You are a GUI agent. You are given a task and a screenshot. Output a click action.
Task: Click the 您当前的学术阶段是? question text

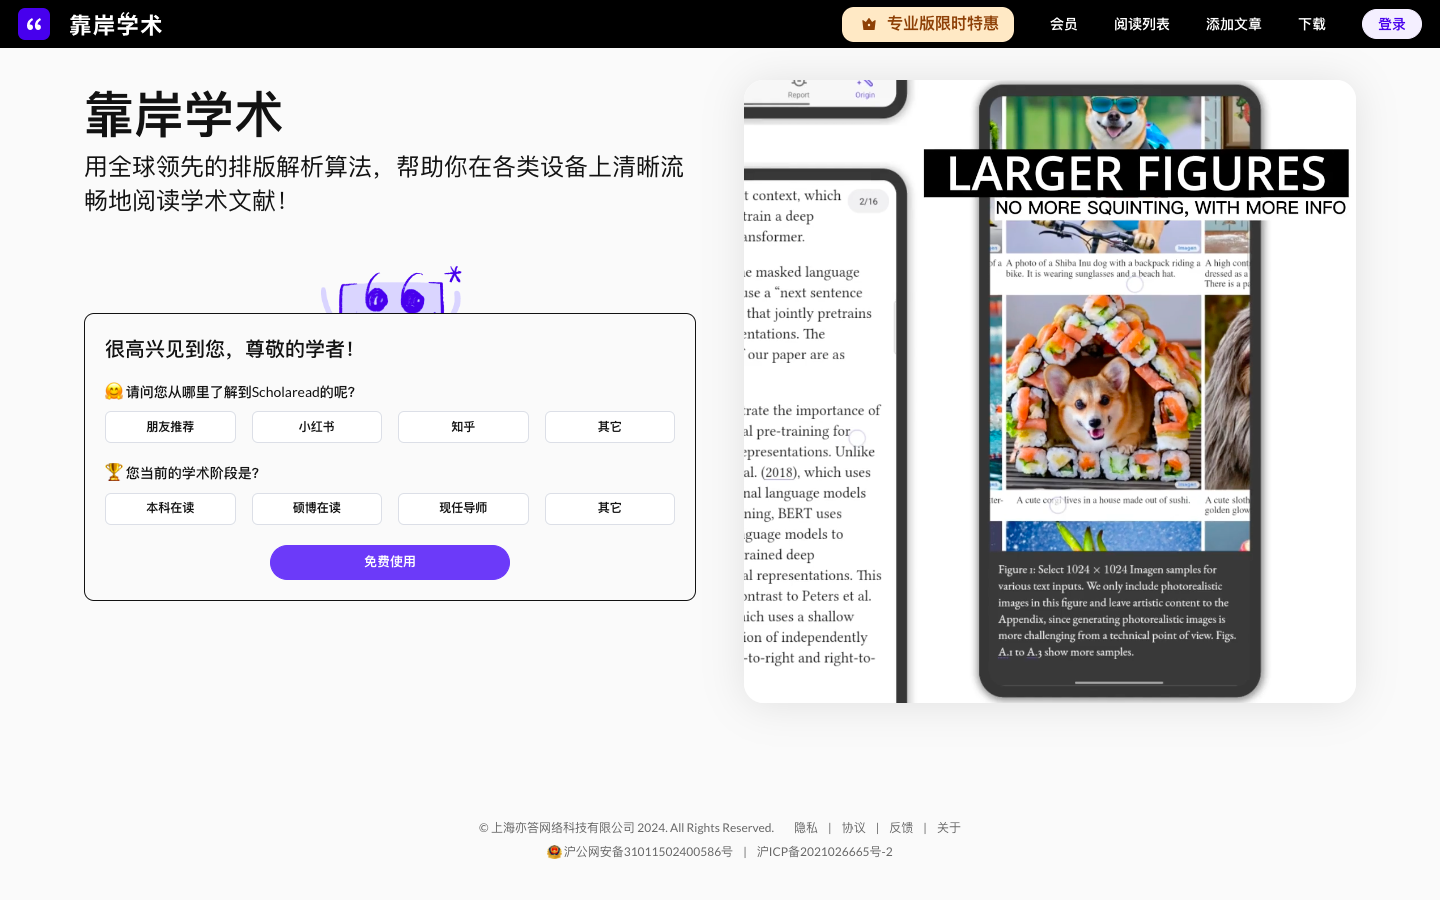(192, 473)
